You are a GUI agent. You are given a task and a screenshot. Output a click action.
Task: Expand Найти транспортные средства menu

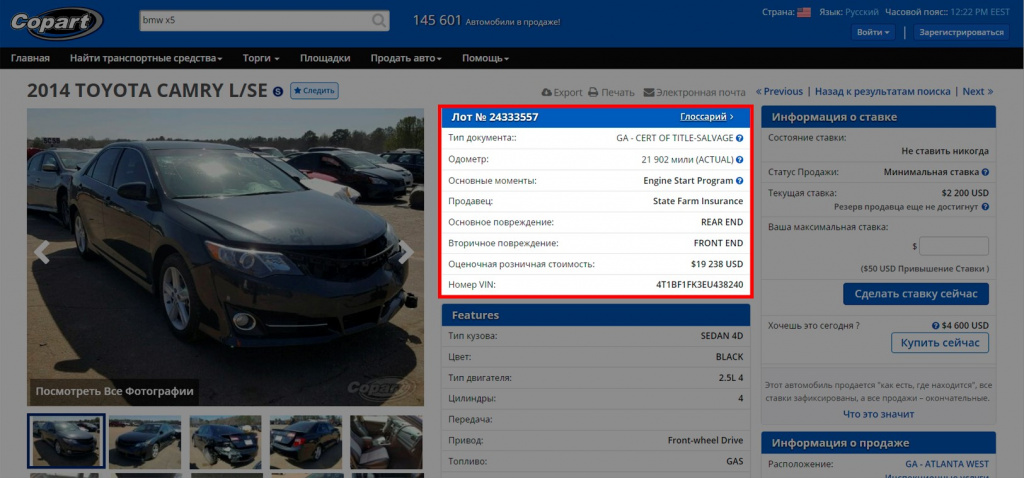point(146,58)
